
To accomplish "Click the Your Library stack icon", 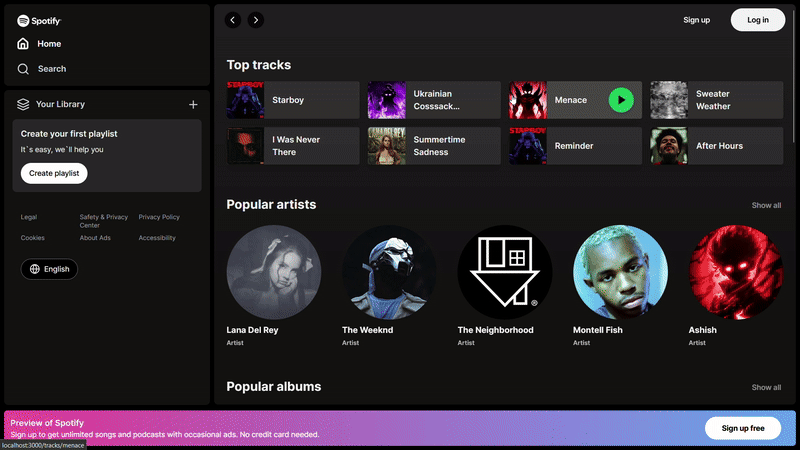I will [23, 104].
